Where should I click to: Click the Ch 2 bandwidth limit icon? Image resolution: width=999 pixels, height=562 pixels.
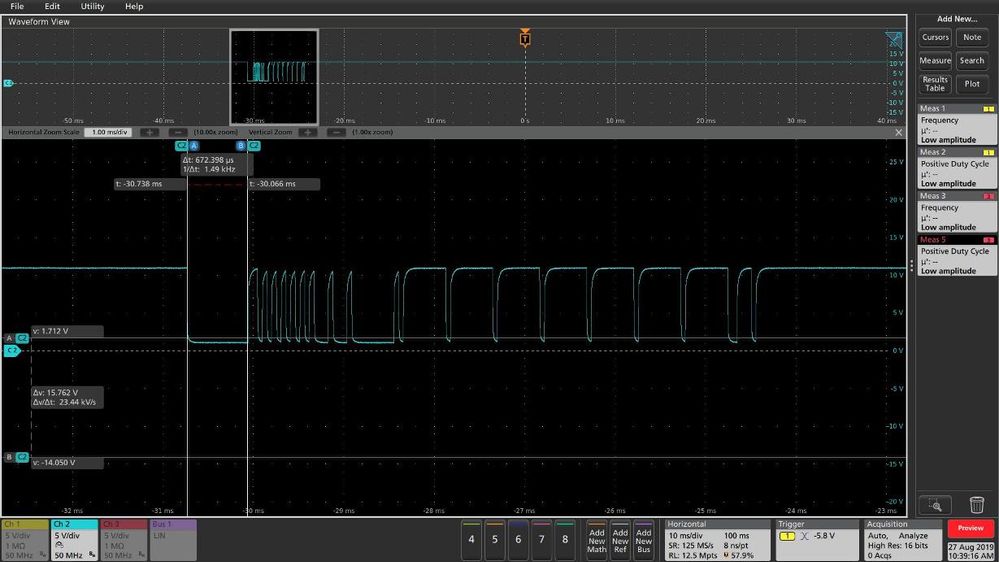(x=92, y=556)
